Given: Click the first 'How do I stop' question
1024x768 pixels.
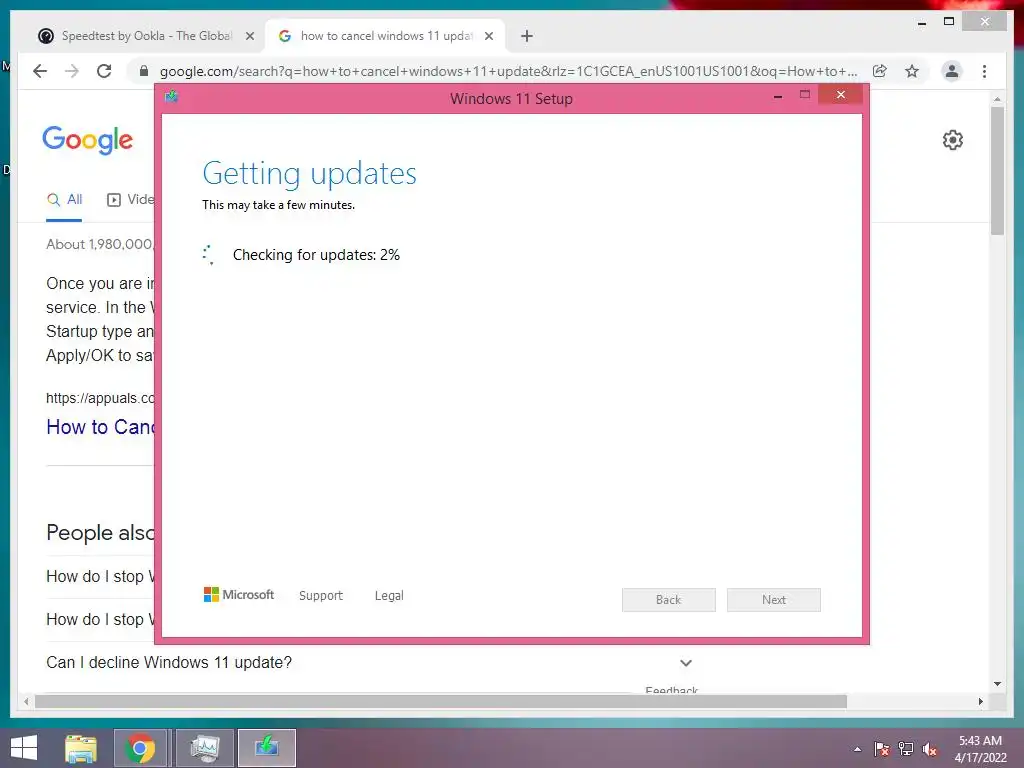Looking at the screenshot, I should [x=100, y=577].
